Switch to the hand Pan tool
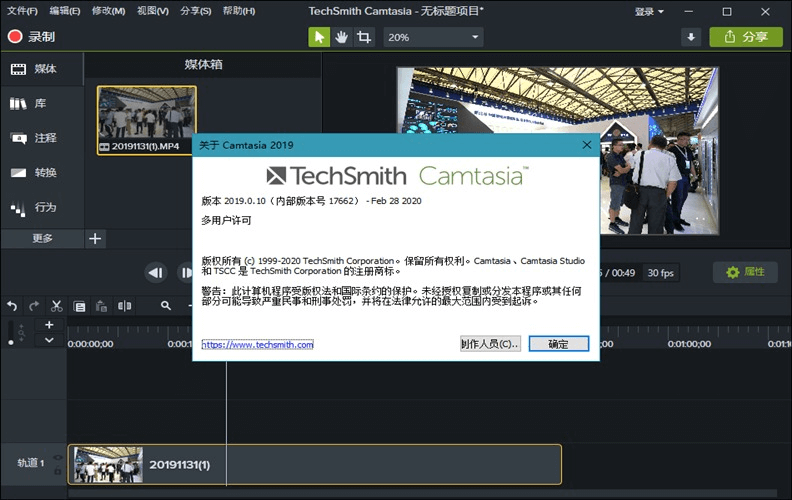 point(341,37)
